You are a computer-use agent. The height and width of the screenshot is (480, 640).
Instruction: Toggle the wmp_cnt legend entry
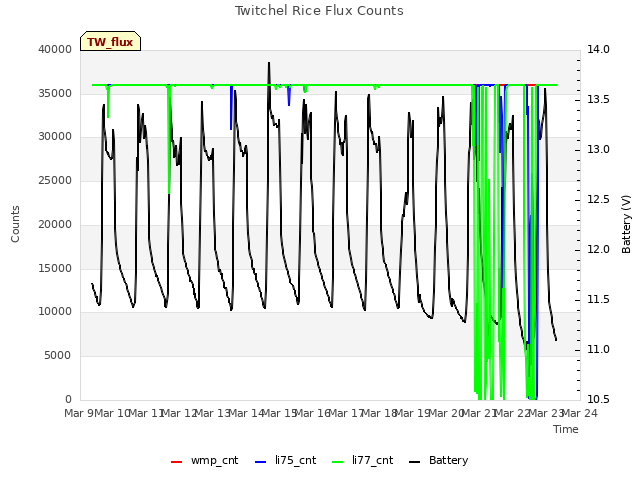(204, 460)
